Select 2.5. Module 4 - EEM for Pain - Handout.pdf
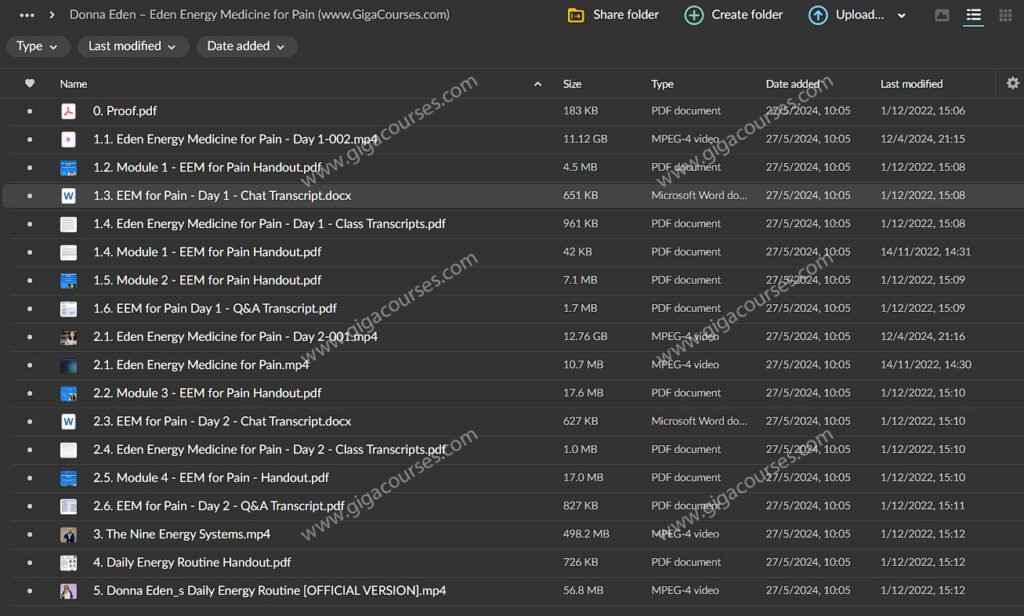Image resolution: width=1024 pixels, height=616 pixels. pos(211,478)
